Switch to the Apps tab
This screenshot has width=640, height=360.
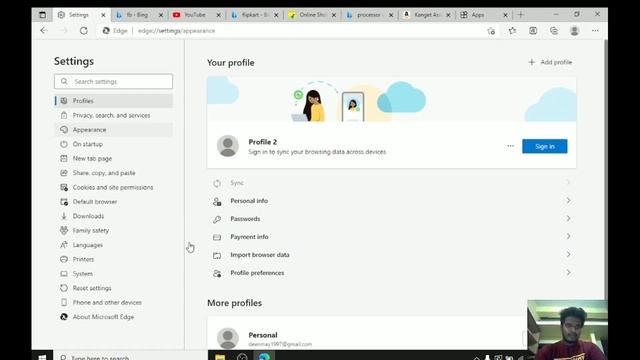pos(478,15)
